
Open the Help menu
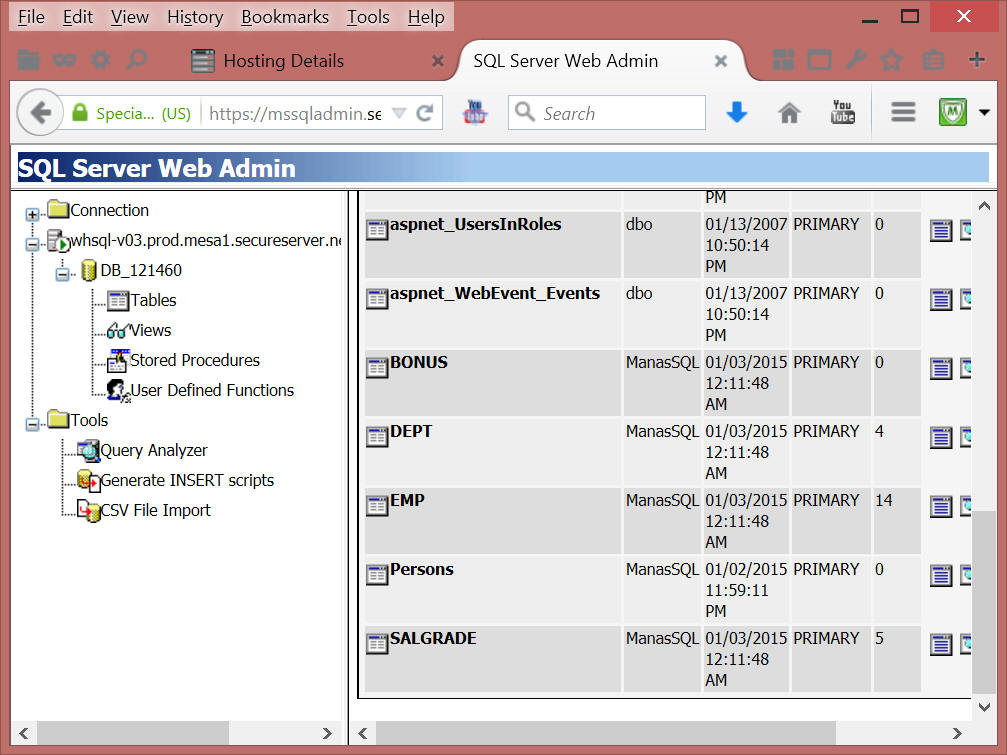pos(426,17)
